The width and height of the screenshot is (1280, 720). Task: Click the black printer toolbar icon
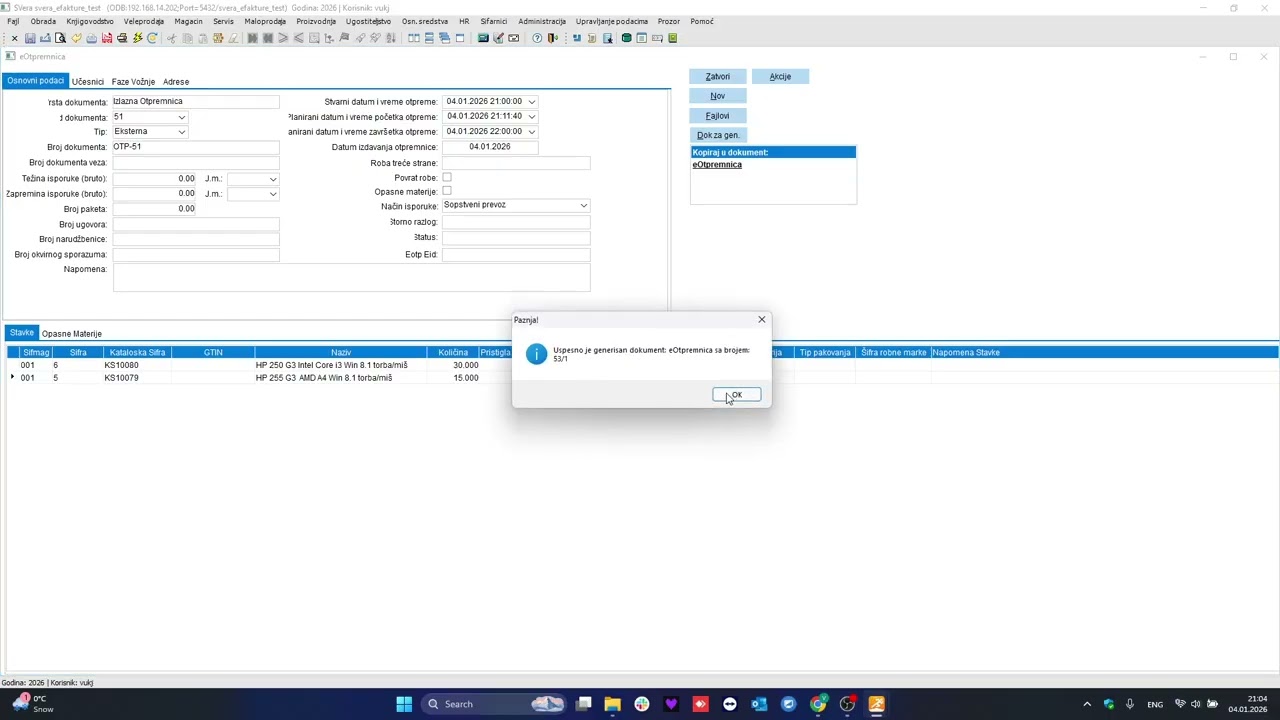(122, 38)
